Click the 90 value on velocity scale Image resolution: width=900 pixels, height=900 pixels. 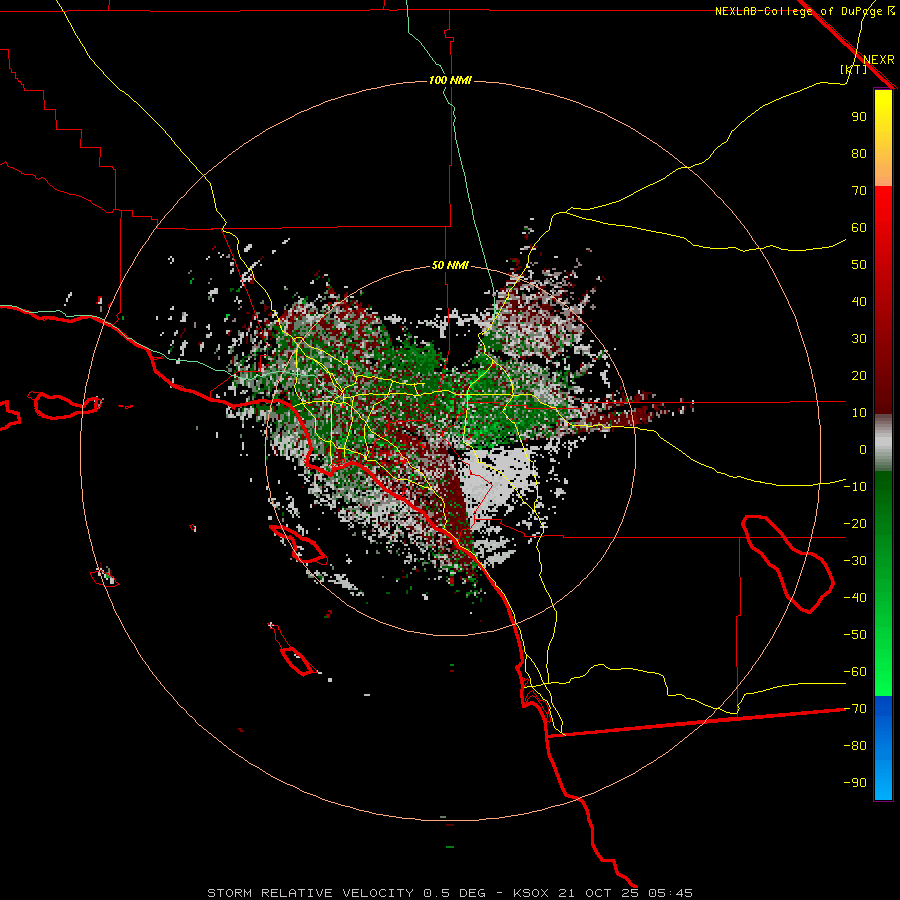click(859, 117)
